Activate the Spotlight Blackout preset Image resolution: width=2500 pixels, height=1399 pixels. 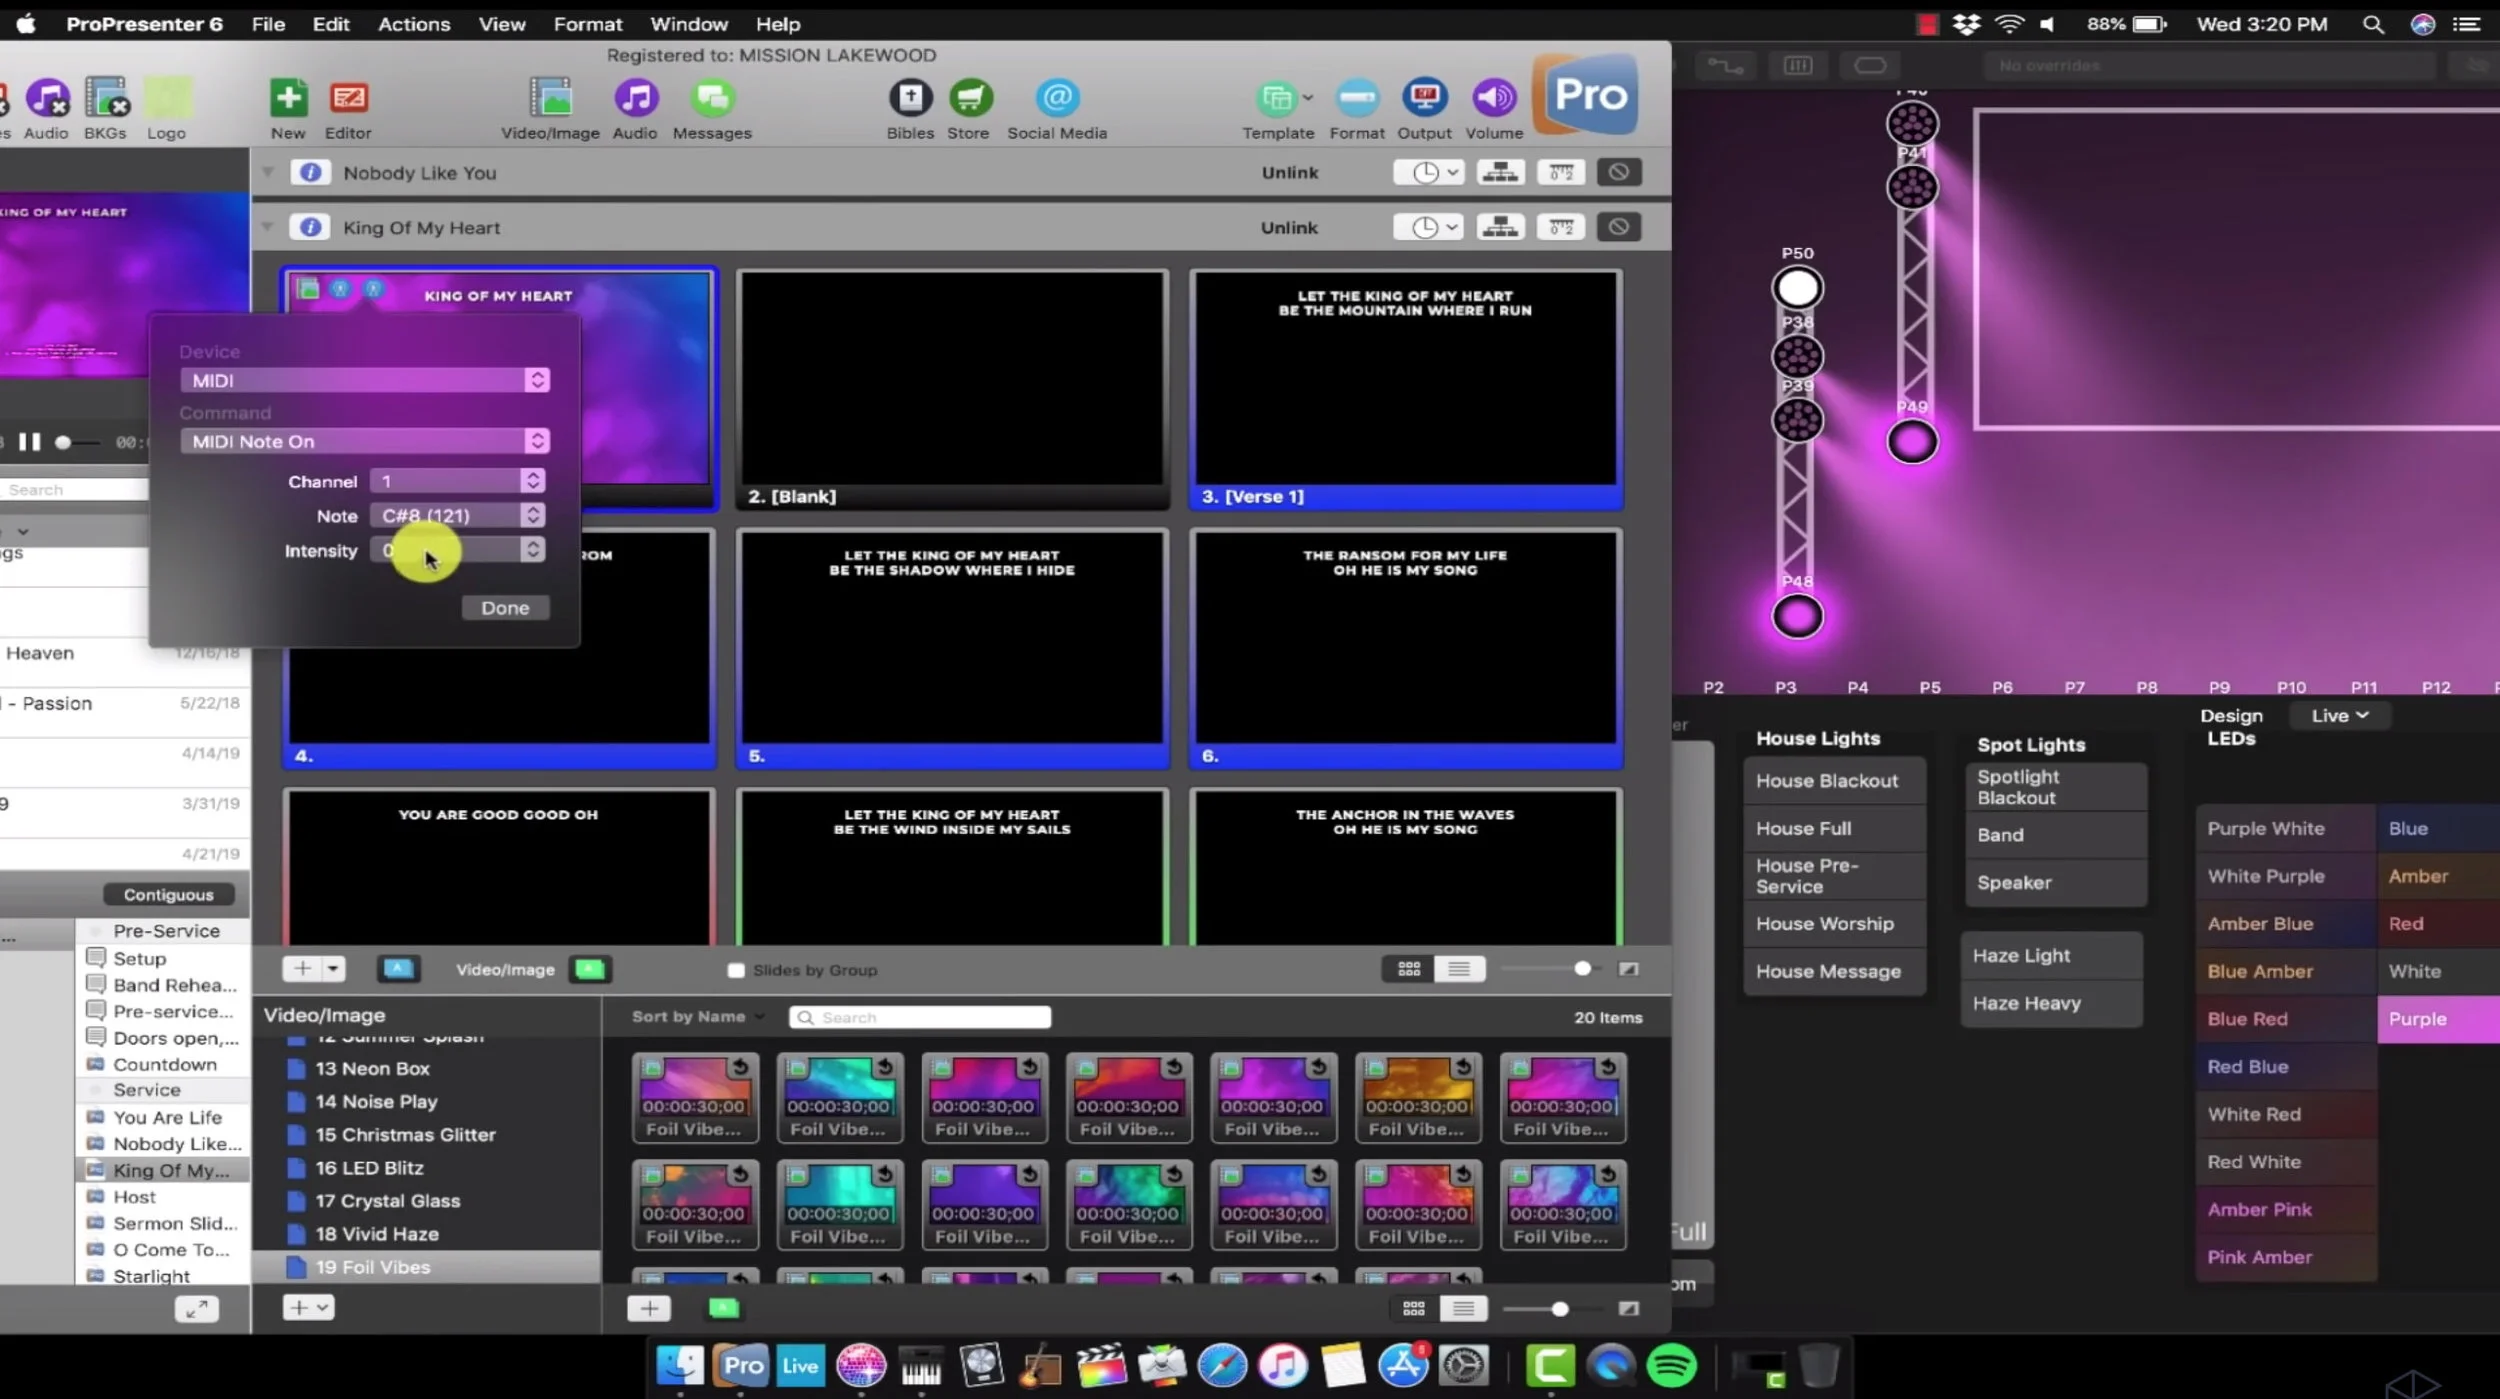tap(2055, 787)
